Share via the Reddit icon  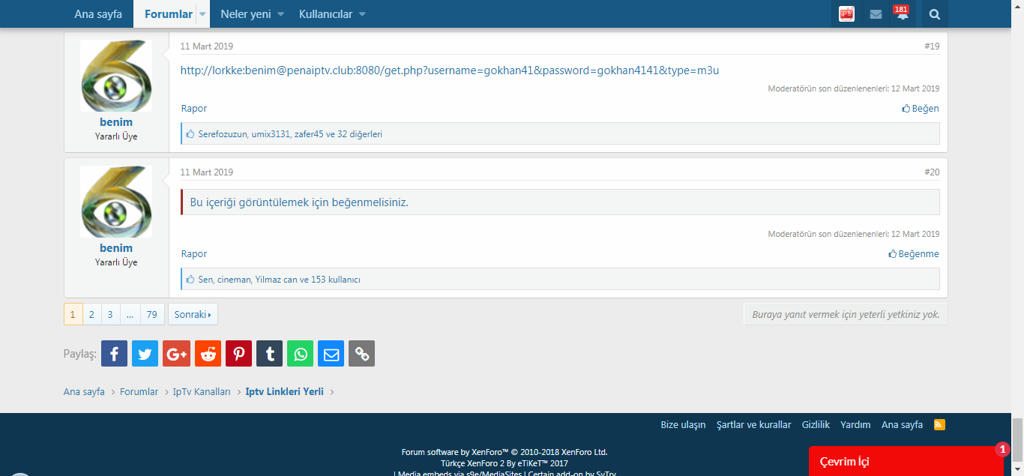pyautogui.click(x=207, y=353)
